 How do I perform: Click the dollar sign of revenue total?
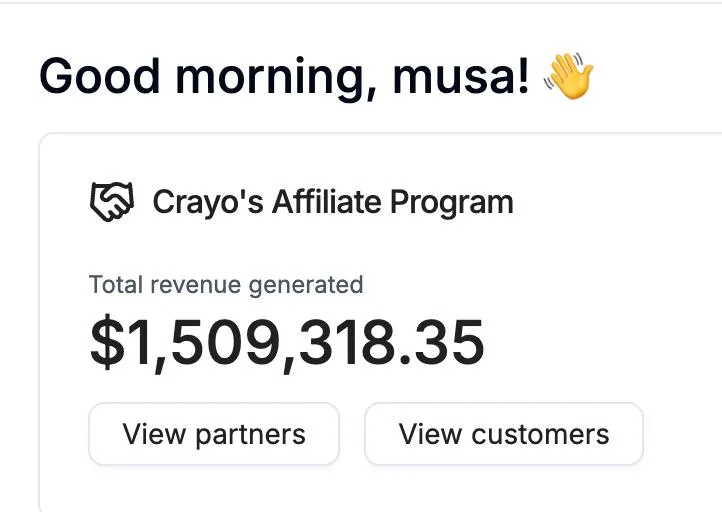pyautogui.click(x=105, y=342)
